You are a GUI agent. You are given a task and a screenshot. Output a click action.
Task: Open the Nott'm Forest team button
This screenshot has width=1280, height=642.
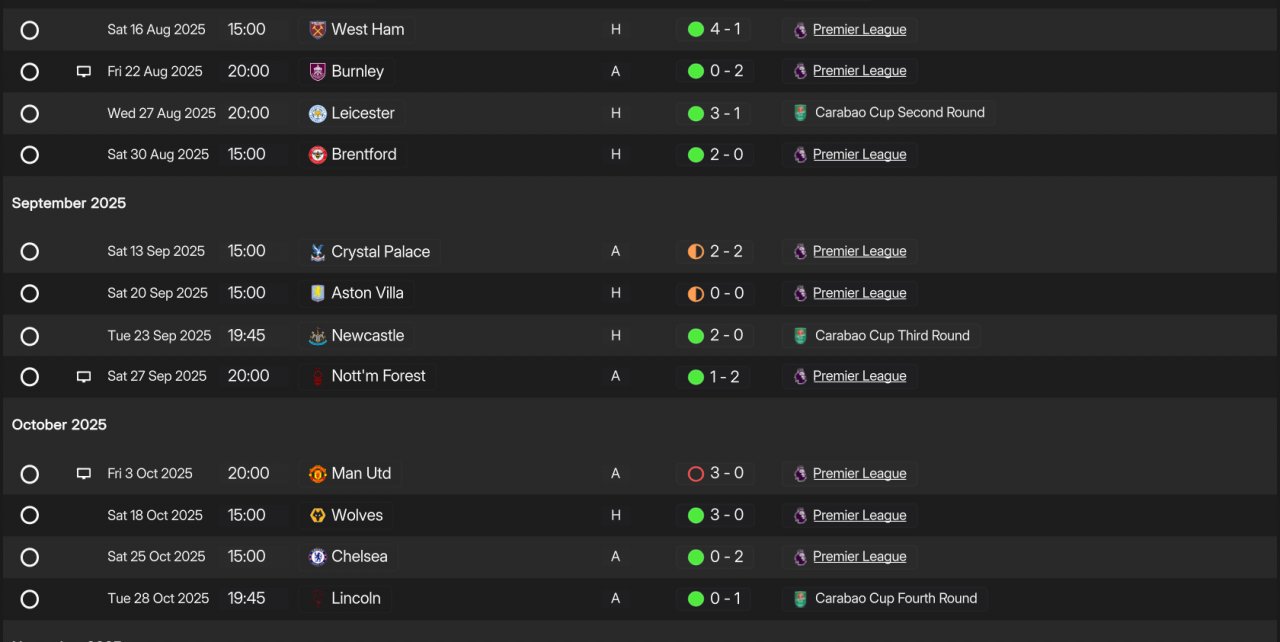(x=368, y=377)
